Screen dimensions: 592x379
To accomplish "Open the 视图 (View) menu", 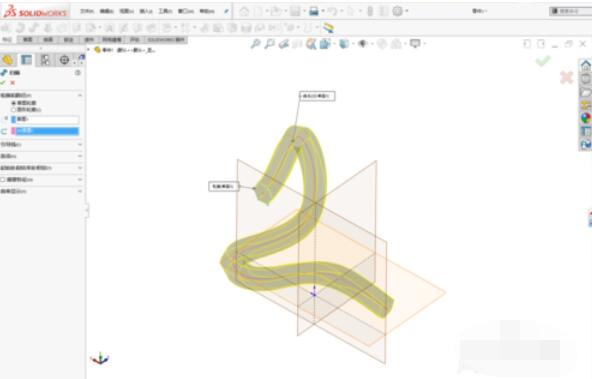I will 126,11.
